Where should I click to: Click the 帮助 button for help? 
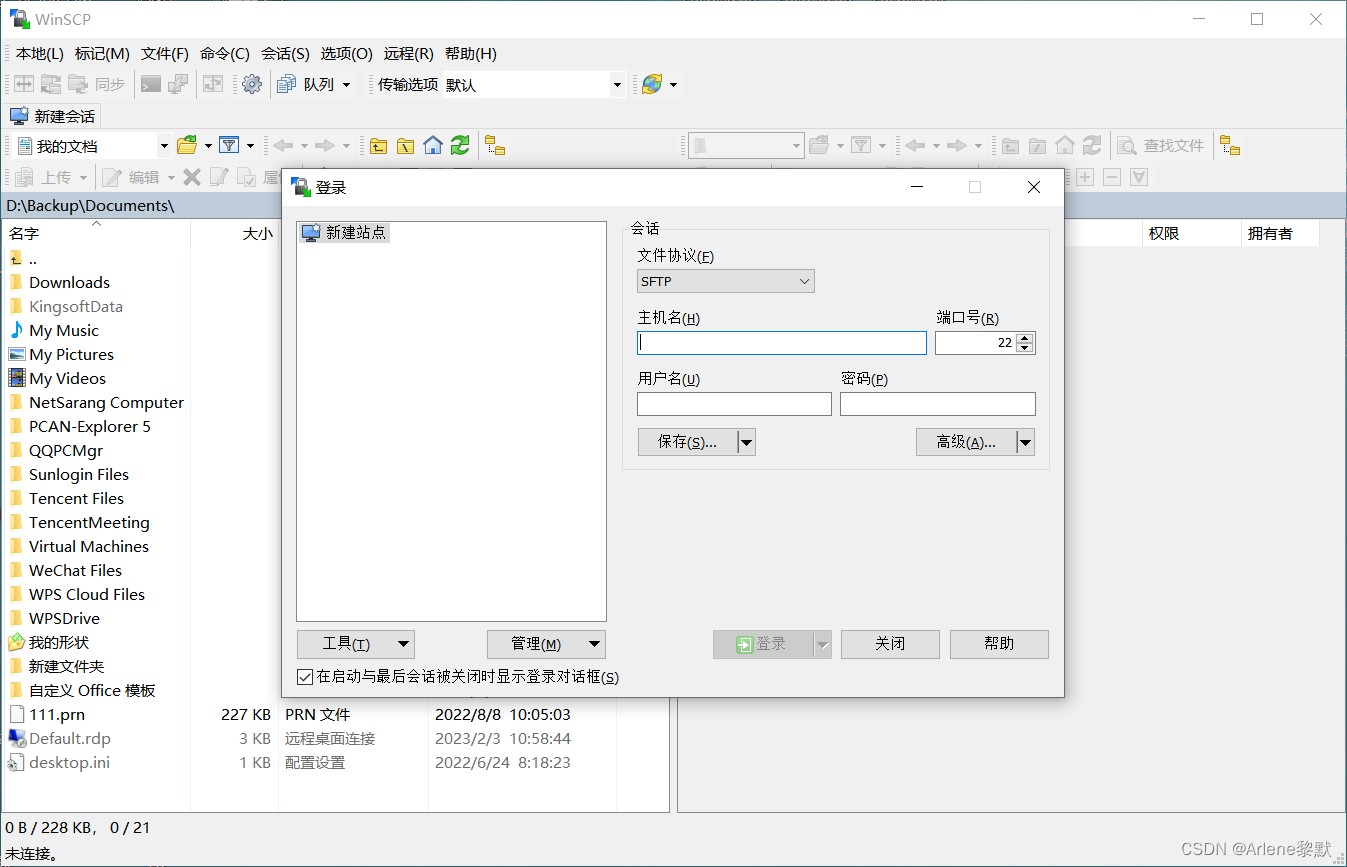[x=998, y=644]
